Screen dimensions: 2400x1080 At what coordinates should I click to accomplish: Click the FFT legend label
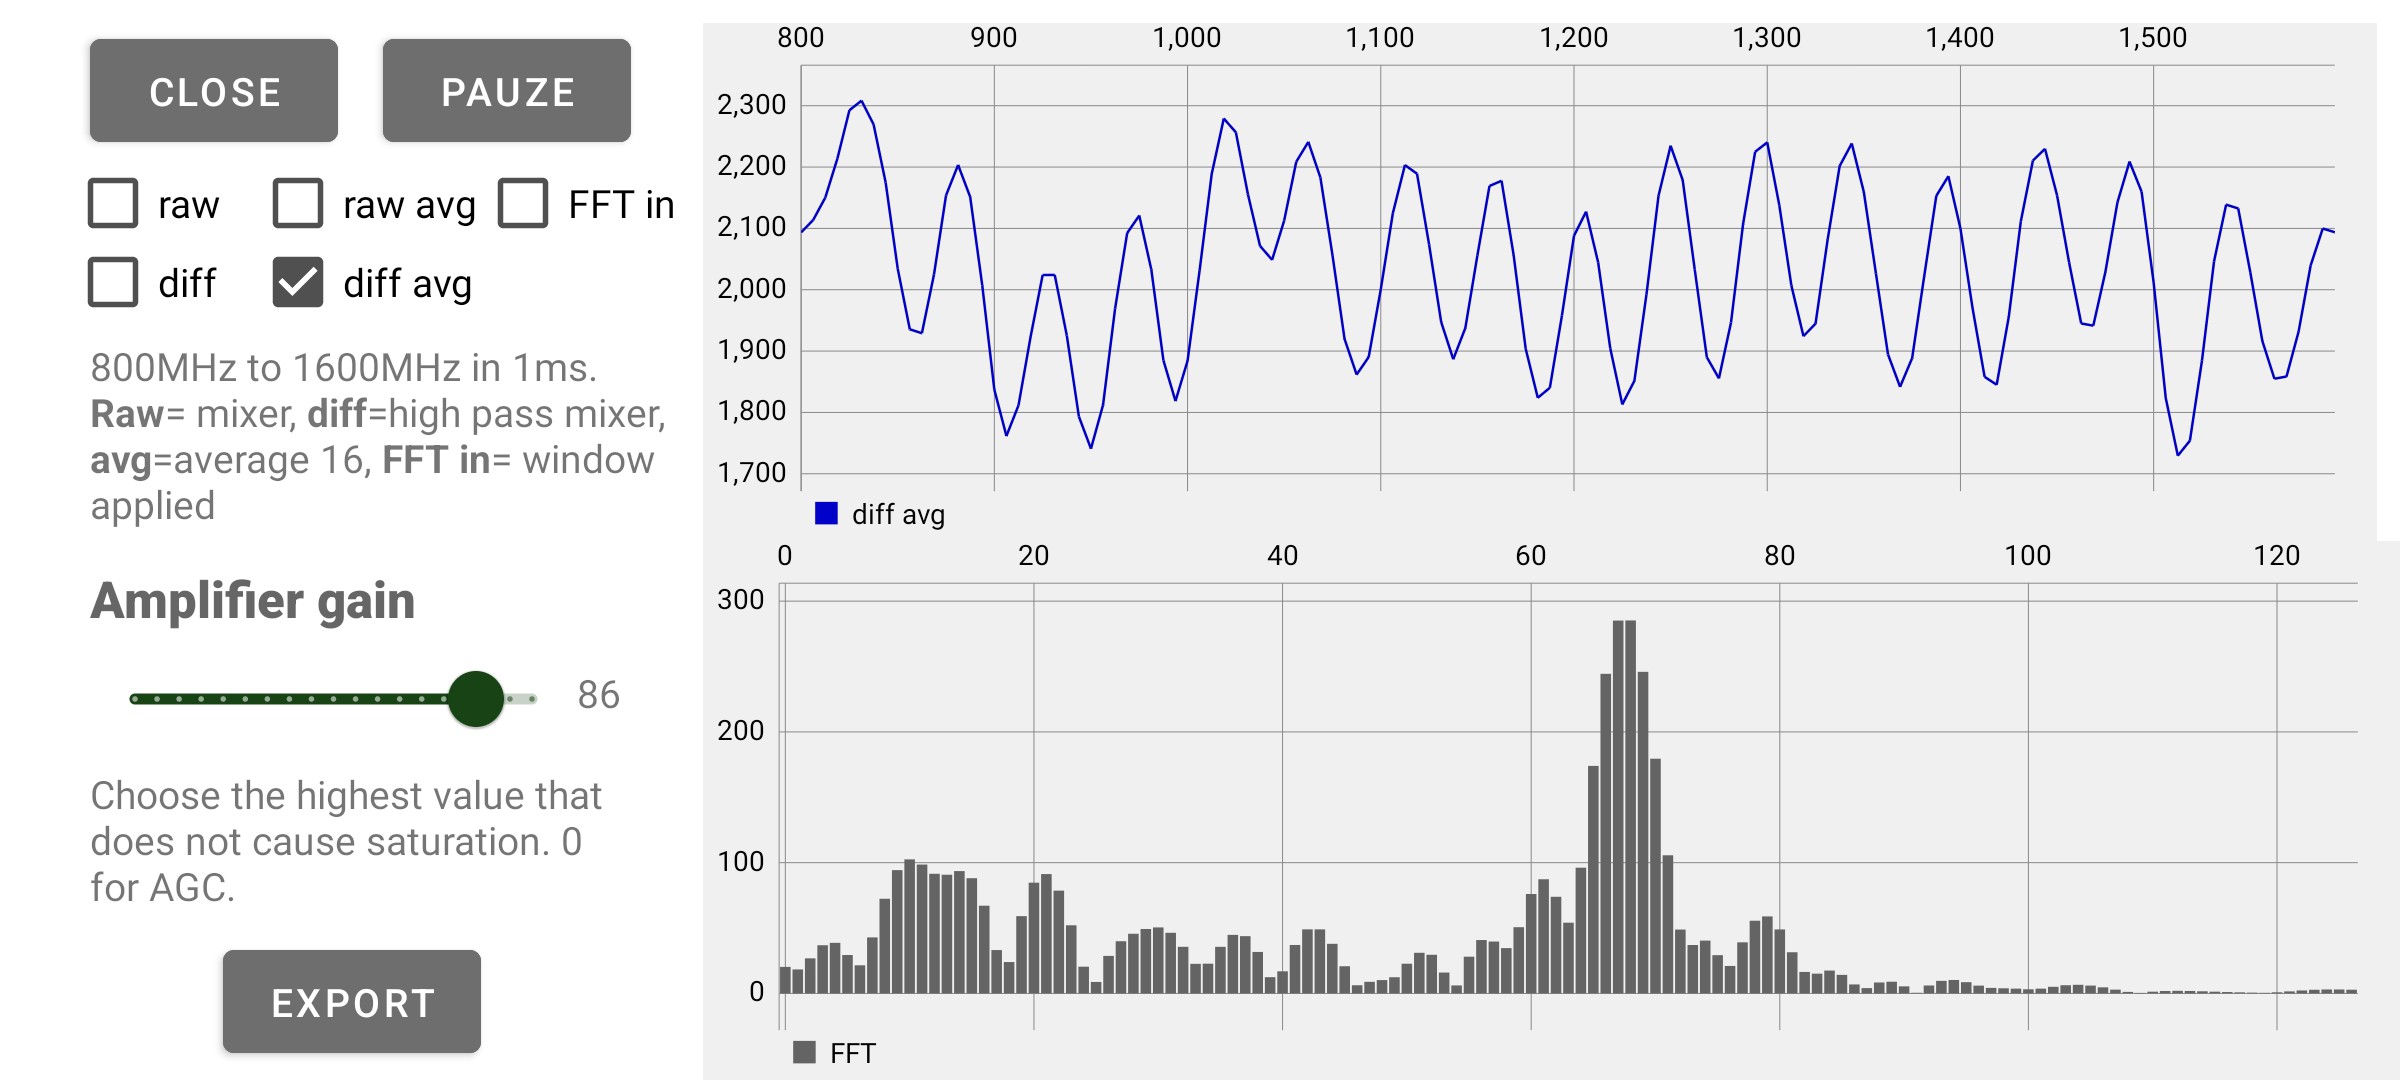(x=852, y=1053)
